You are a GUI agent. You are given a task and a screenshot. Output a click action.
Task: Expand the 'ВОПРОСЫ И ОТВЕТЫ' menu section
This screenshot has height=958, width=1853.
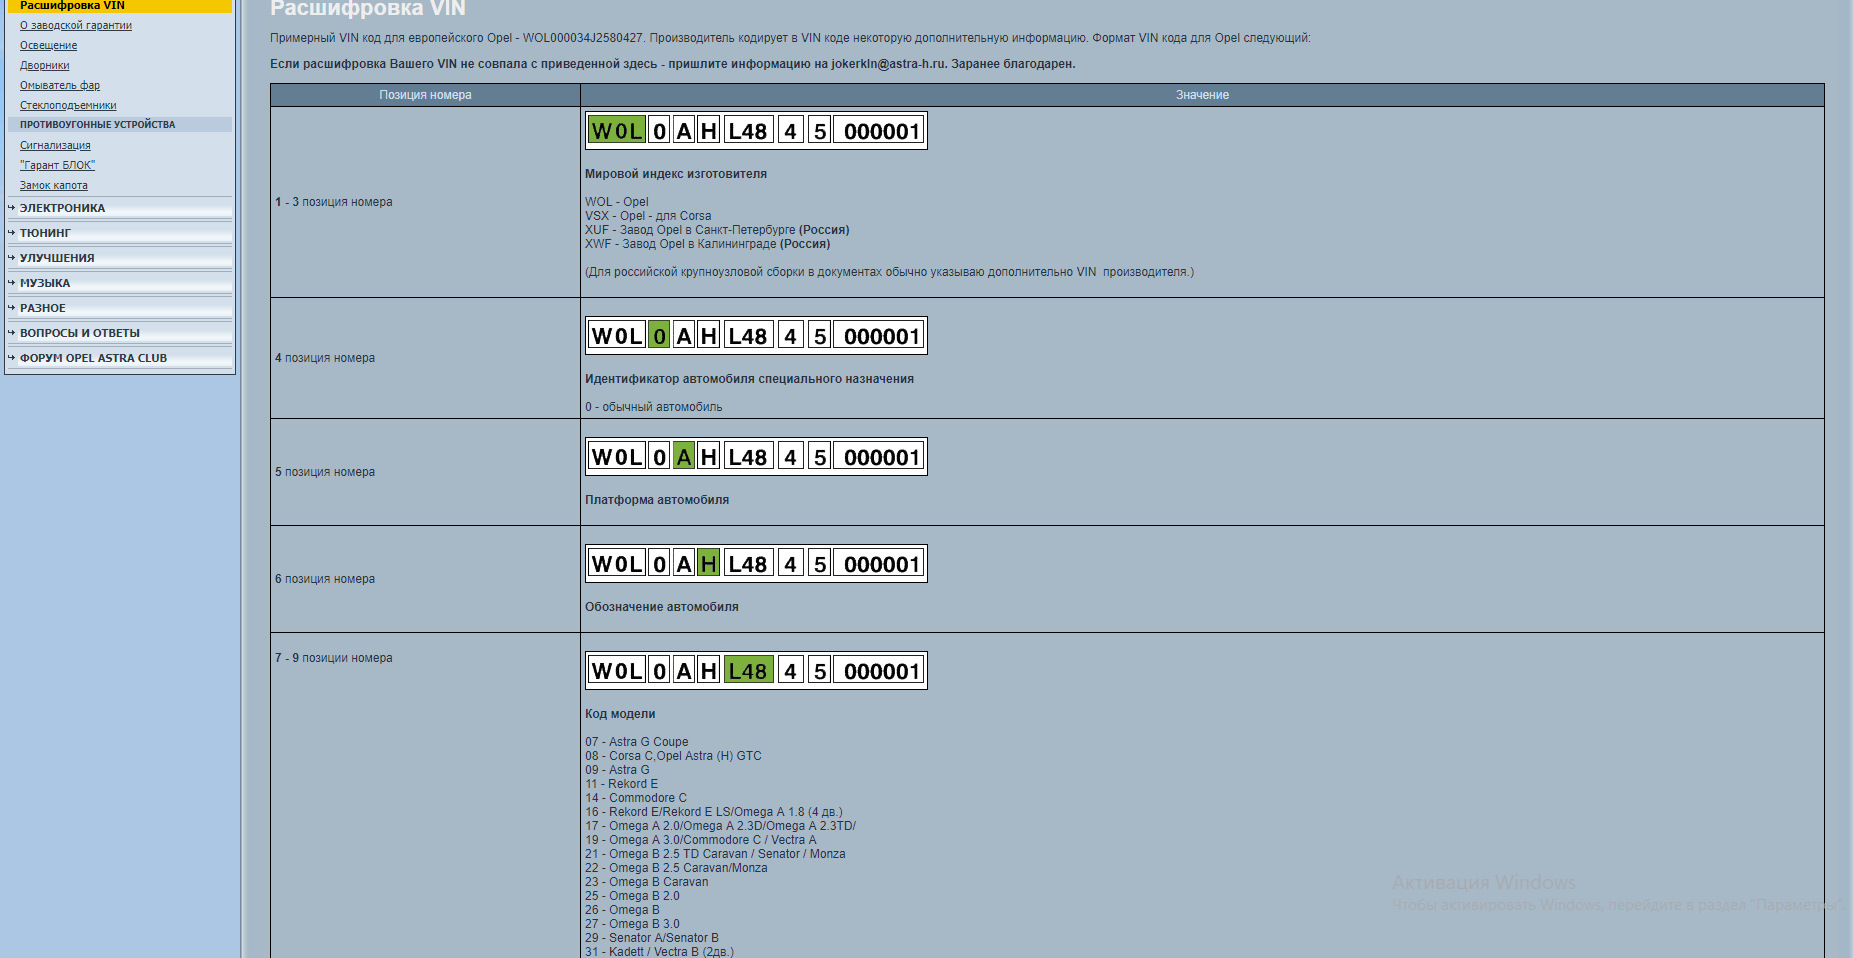click(x=119, y=333)
